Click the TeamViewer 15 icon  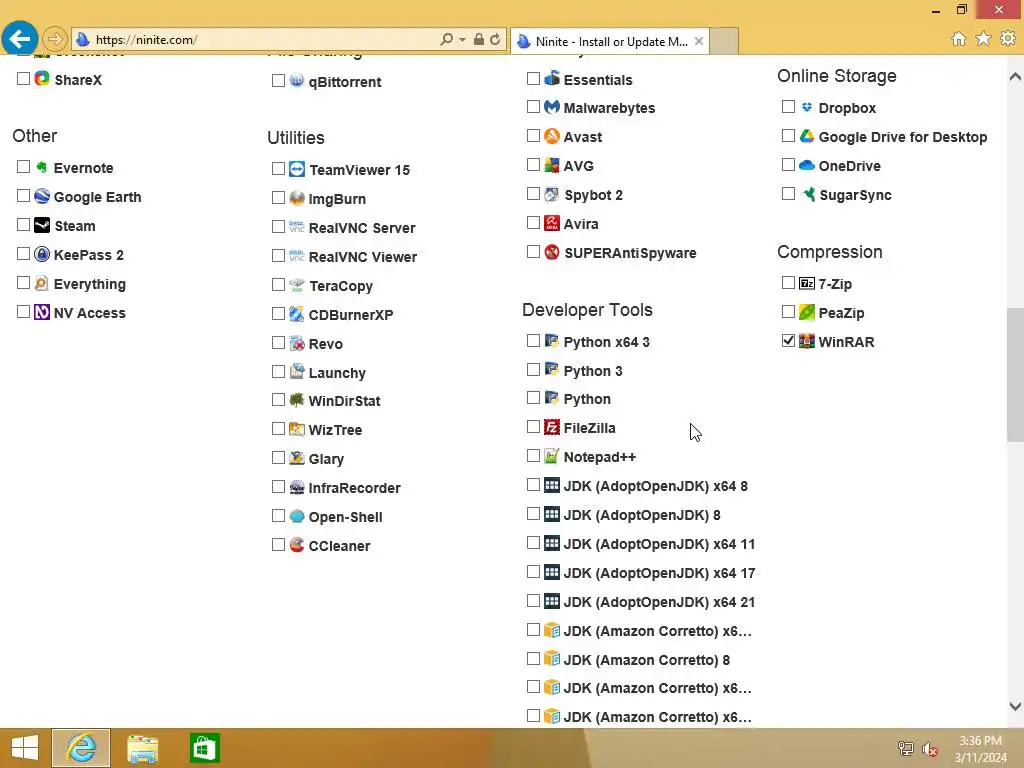click(296, 169)
